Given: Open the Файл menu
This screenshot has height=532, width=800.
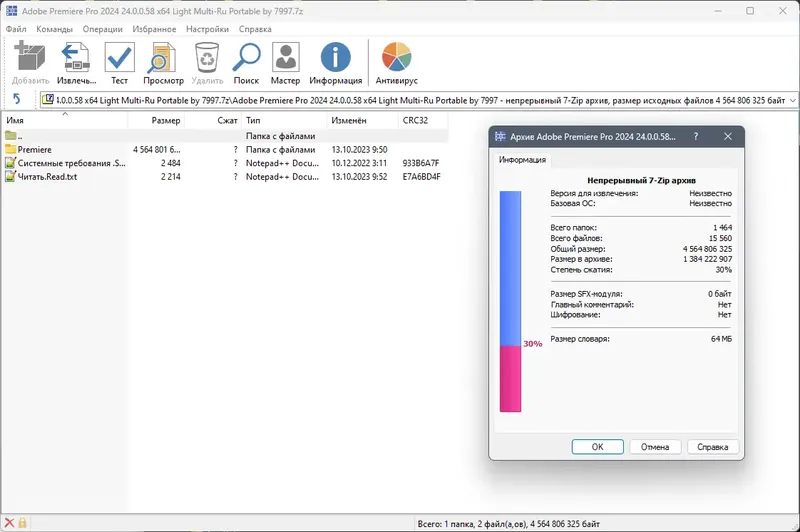Looking at the screenshot, I should 16,29.
